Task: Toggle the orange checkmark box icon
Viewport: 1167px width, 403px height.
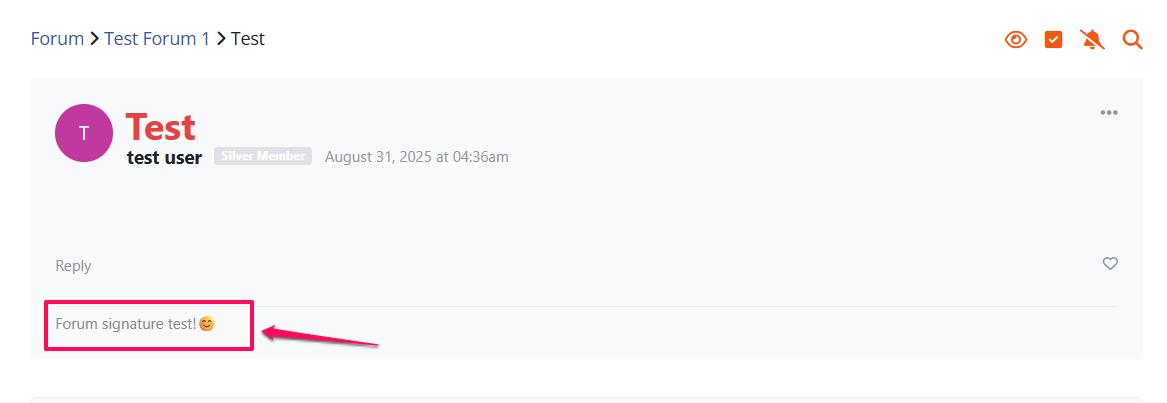Action: [x=1053, y=39]
